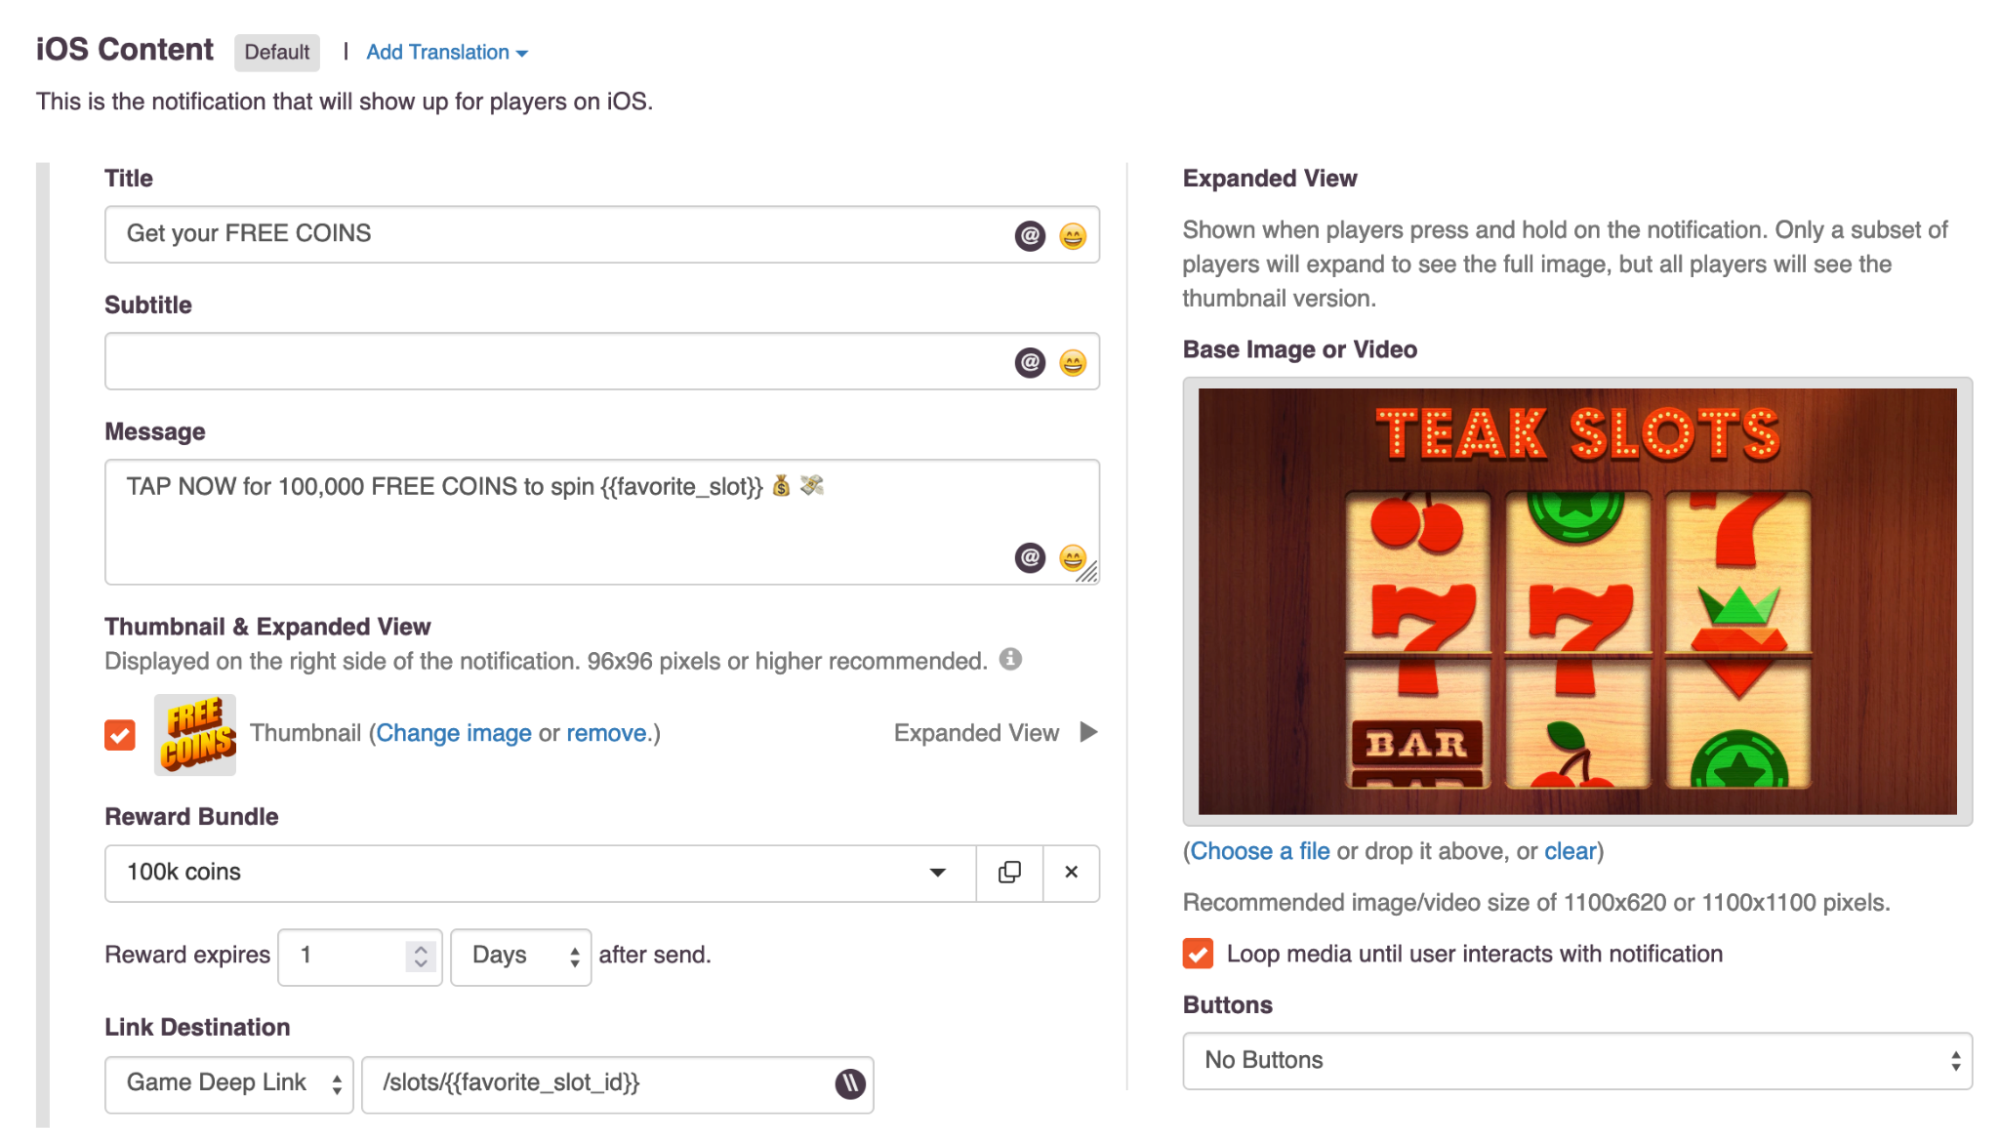1999x1129 pixels.
Task: Click the @ icon in the Message box
Action: pos(1029,557)
